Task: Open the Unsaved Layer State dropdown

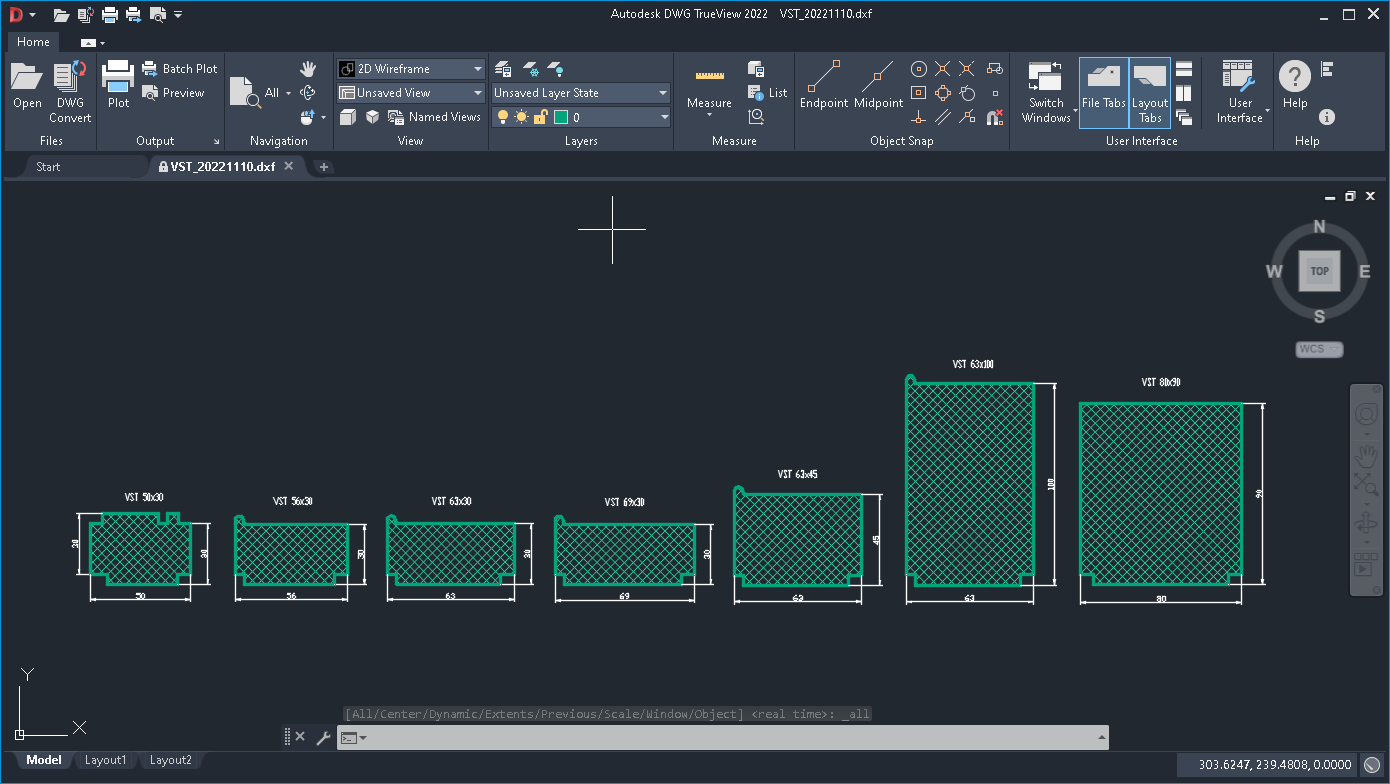Action: coord(662,93)
